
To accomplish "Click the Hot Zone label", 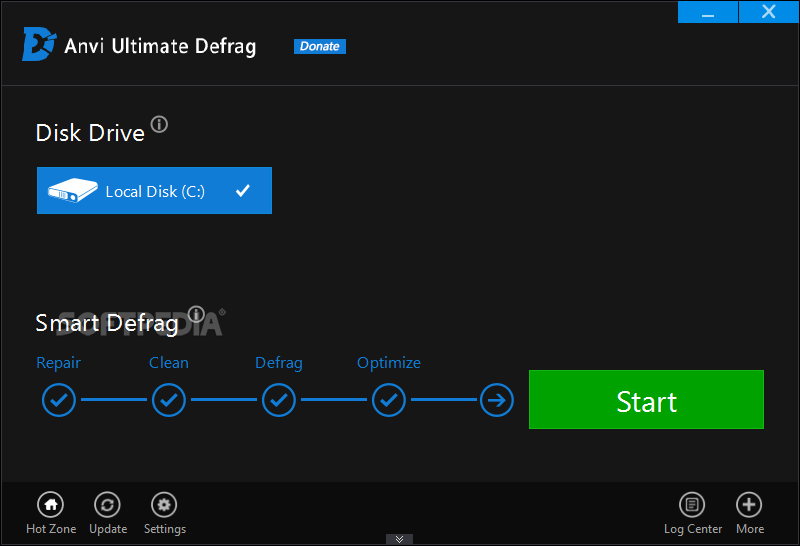I will pos(51,529).
